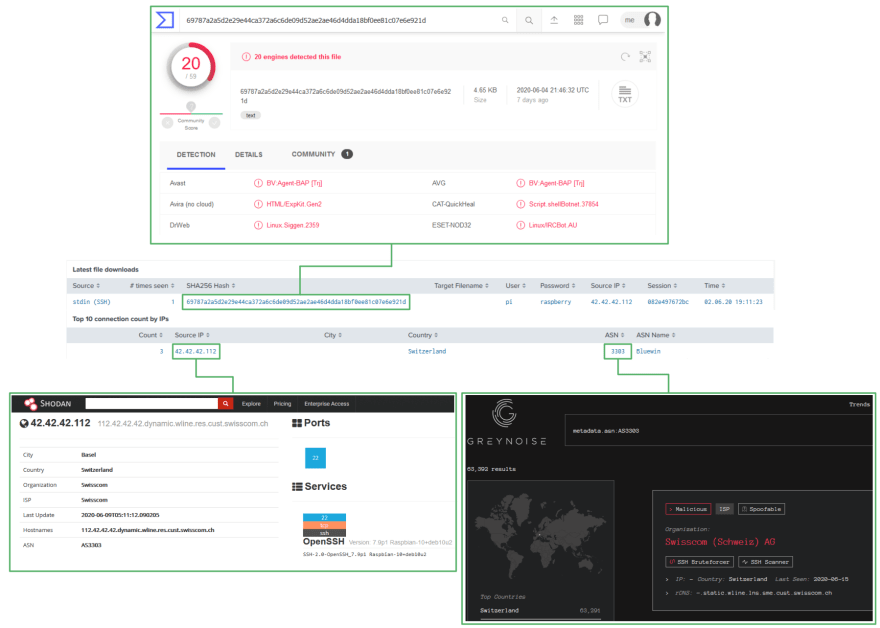Click the Shodan red search button
Viewport: 880px width, 628px height.
225,404
